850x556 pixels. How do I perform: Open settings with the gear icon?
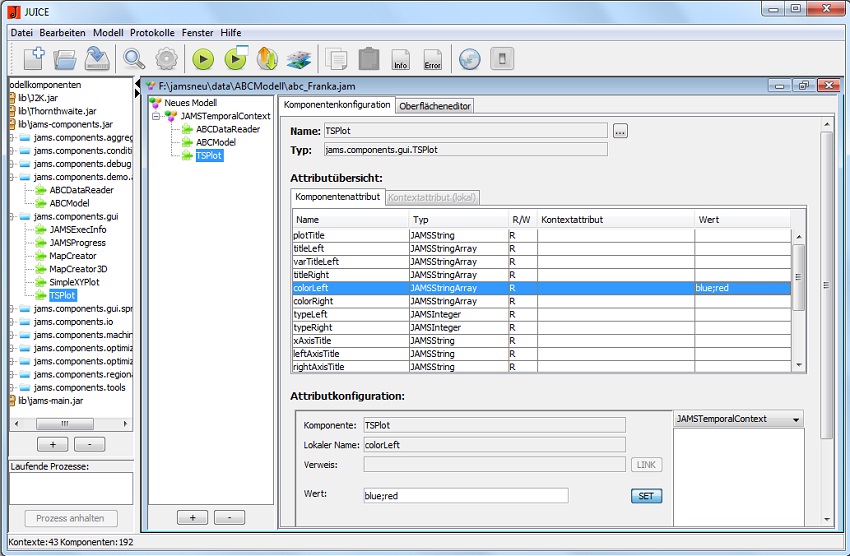166,59
